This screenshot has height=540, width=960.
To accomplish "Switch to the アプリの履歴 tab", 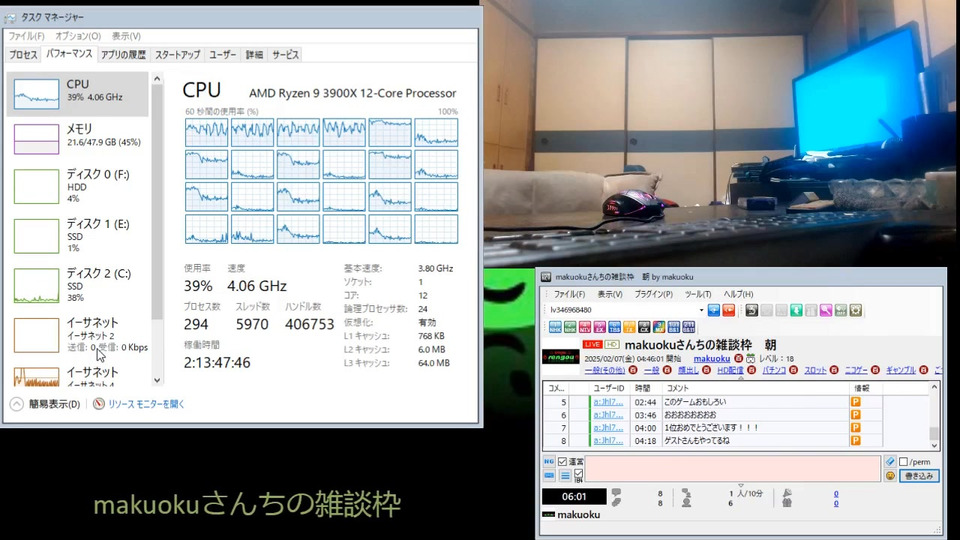I will (x=123, y=54).
